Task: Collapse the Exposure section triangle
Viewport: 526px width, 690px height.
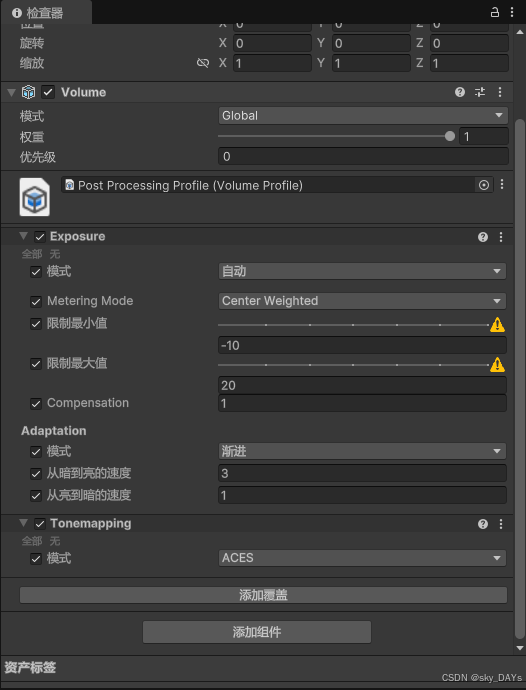Action: [23, 236]
